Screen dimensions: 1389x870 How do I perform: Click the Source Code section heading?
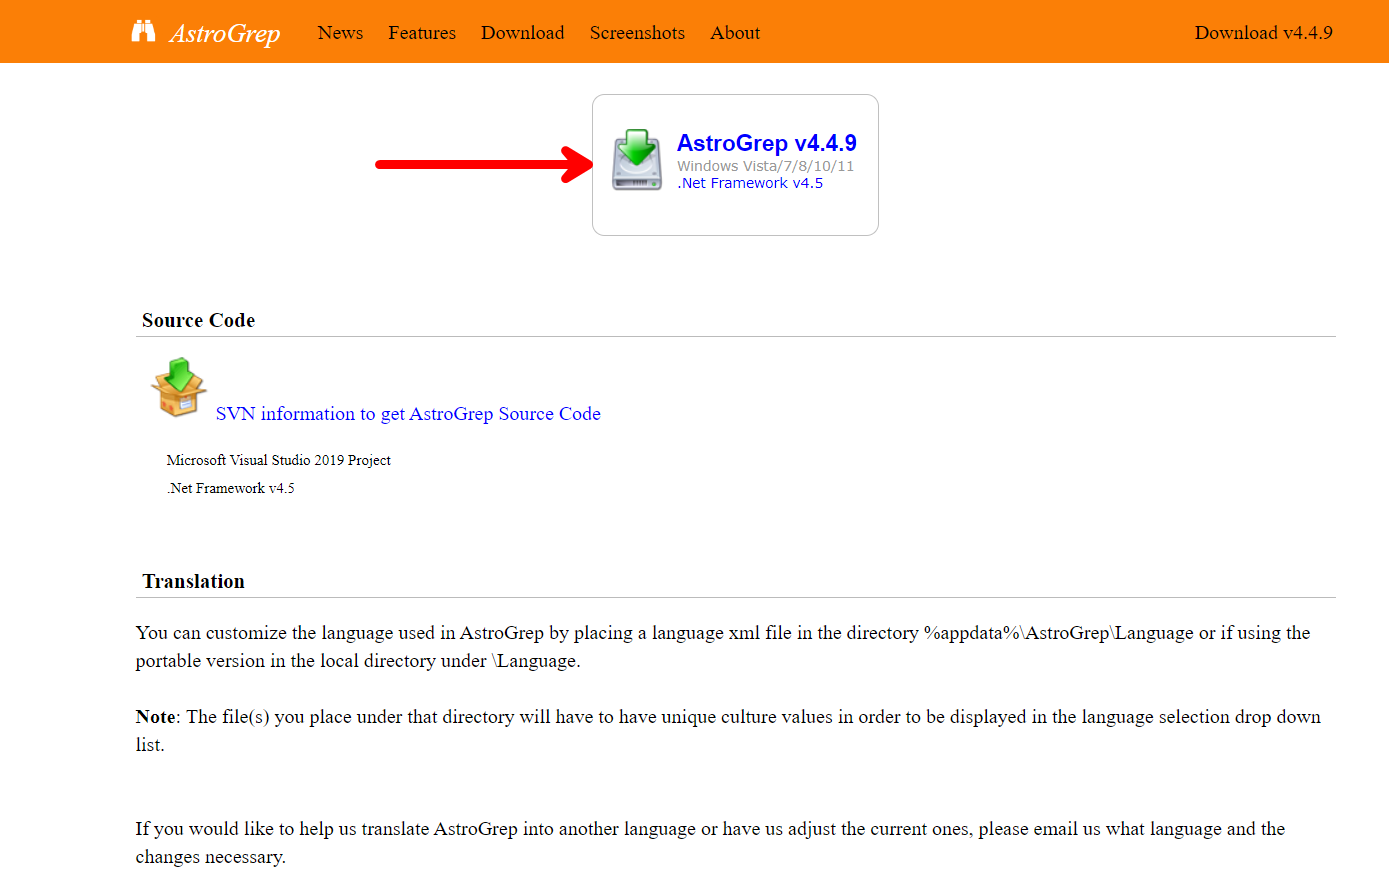point(198,320)
